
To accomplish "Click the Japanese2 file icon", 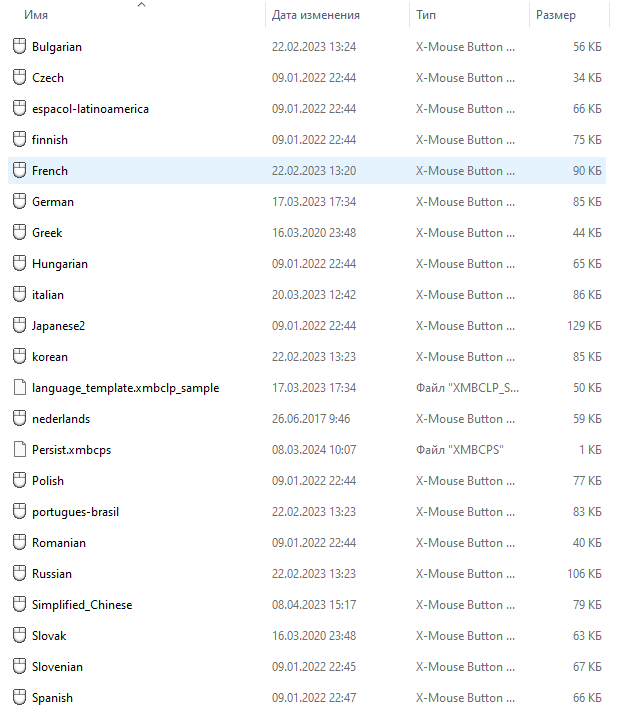I will pos(19,325).
